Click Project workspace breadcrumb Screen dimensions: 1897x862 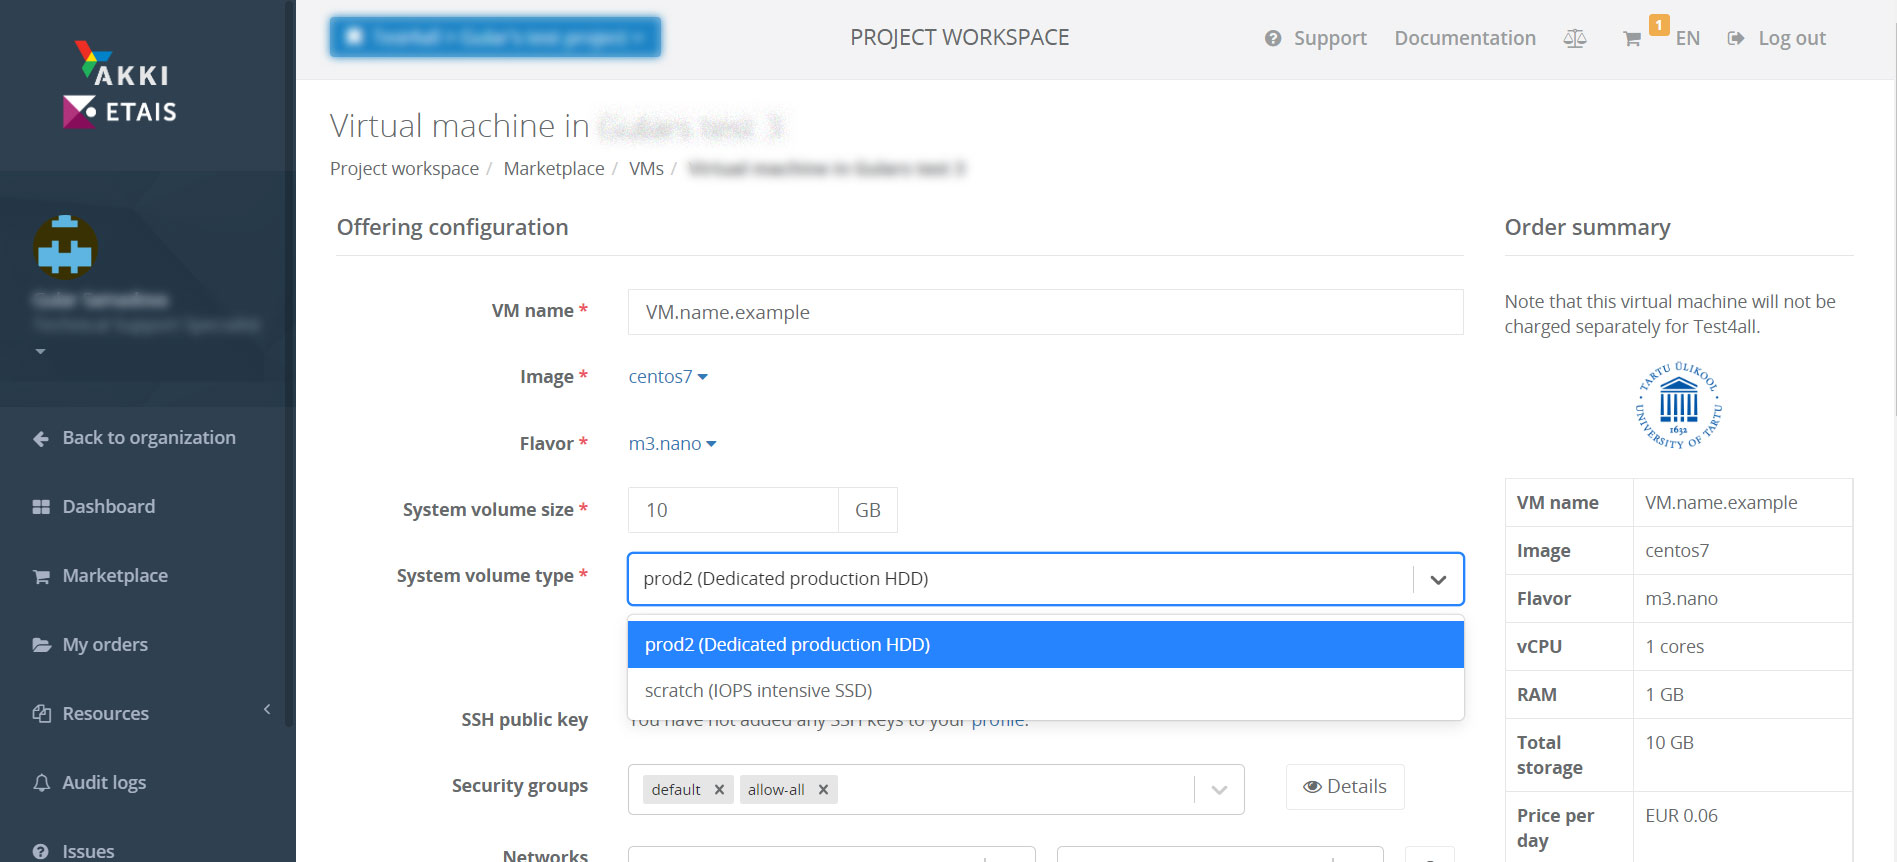coord(404,169)
